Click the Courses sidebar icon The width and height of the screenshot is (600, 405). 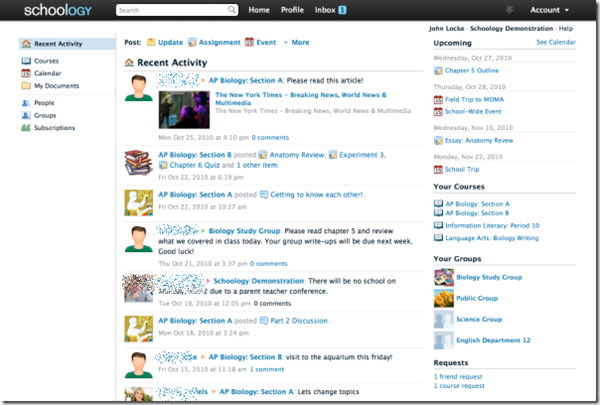point(27,61)
